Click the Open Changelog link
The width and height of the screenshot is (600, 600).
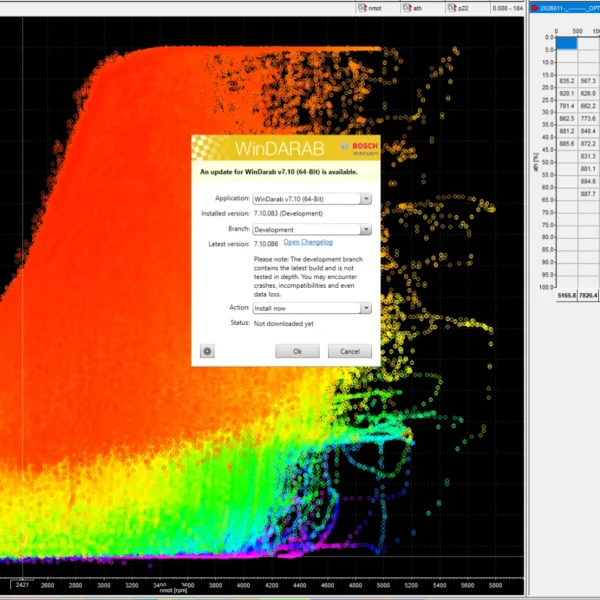tap(308, 242)
